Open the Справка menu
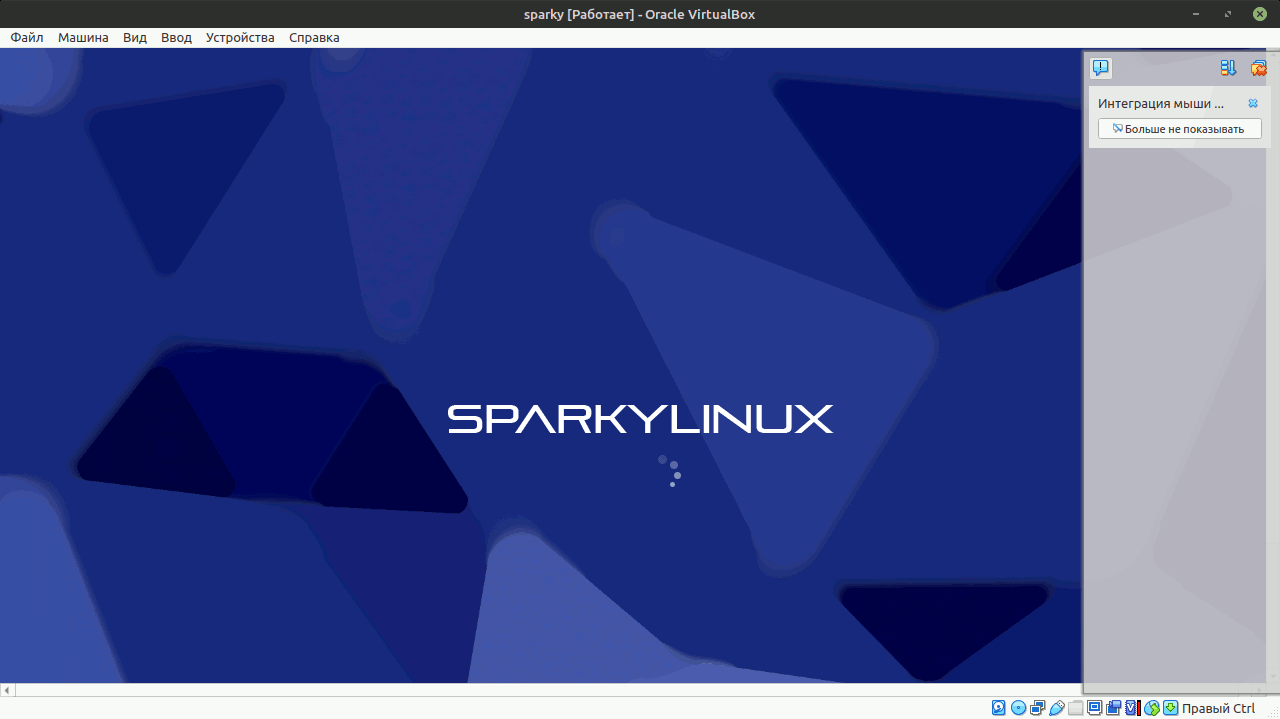The image size is (1280, 719). 314,37
